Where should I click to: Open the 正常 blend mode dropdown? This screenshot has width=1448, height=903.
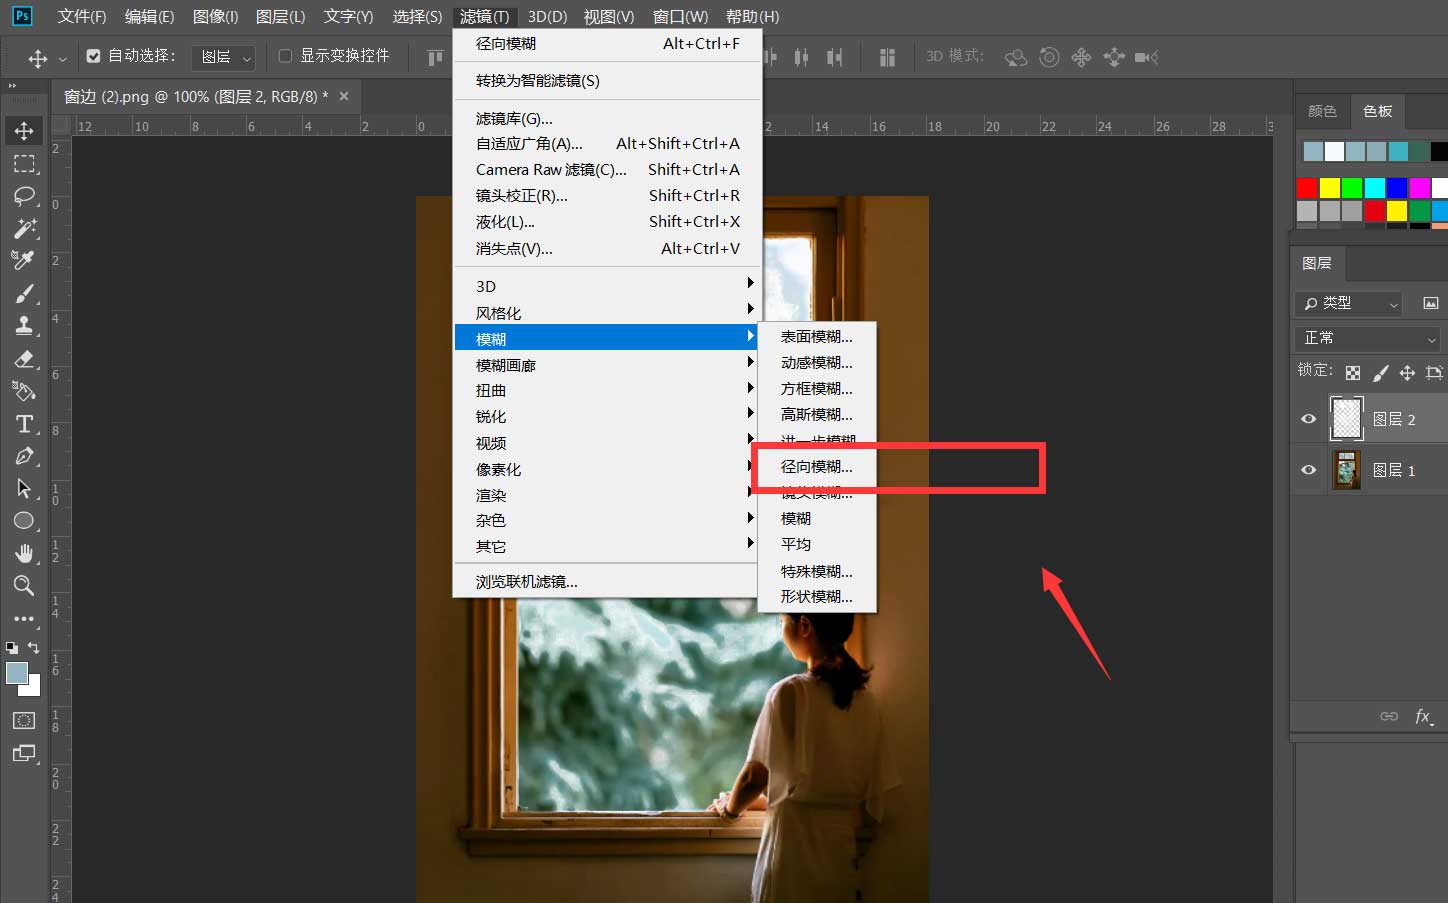1367,338
